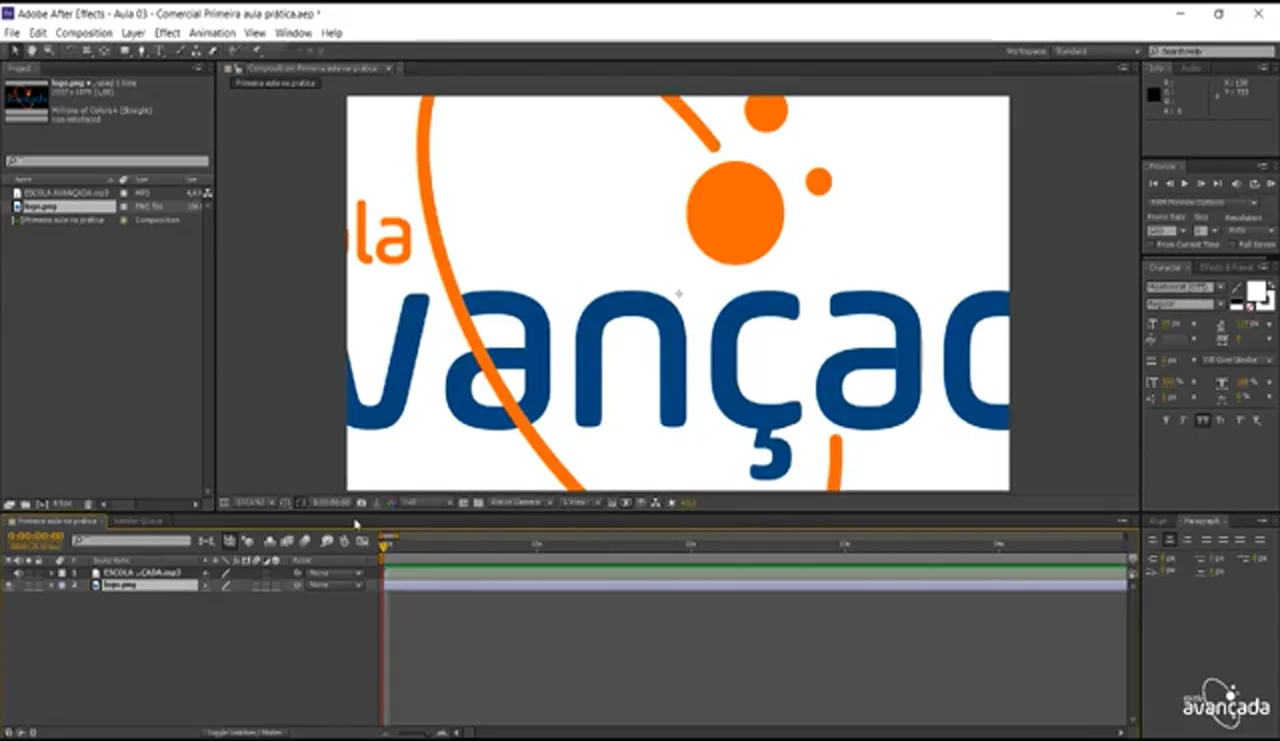Click the timeline current timecode display

coord(36,536)
